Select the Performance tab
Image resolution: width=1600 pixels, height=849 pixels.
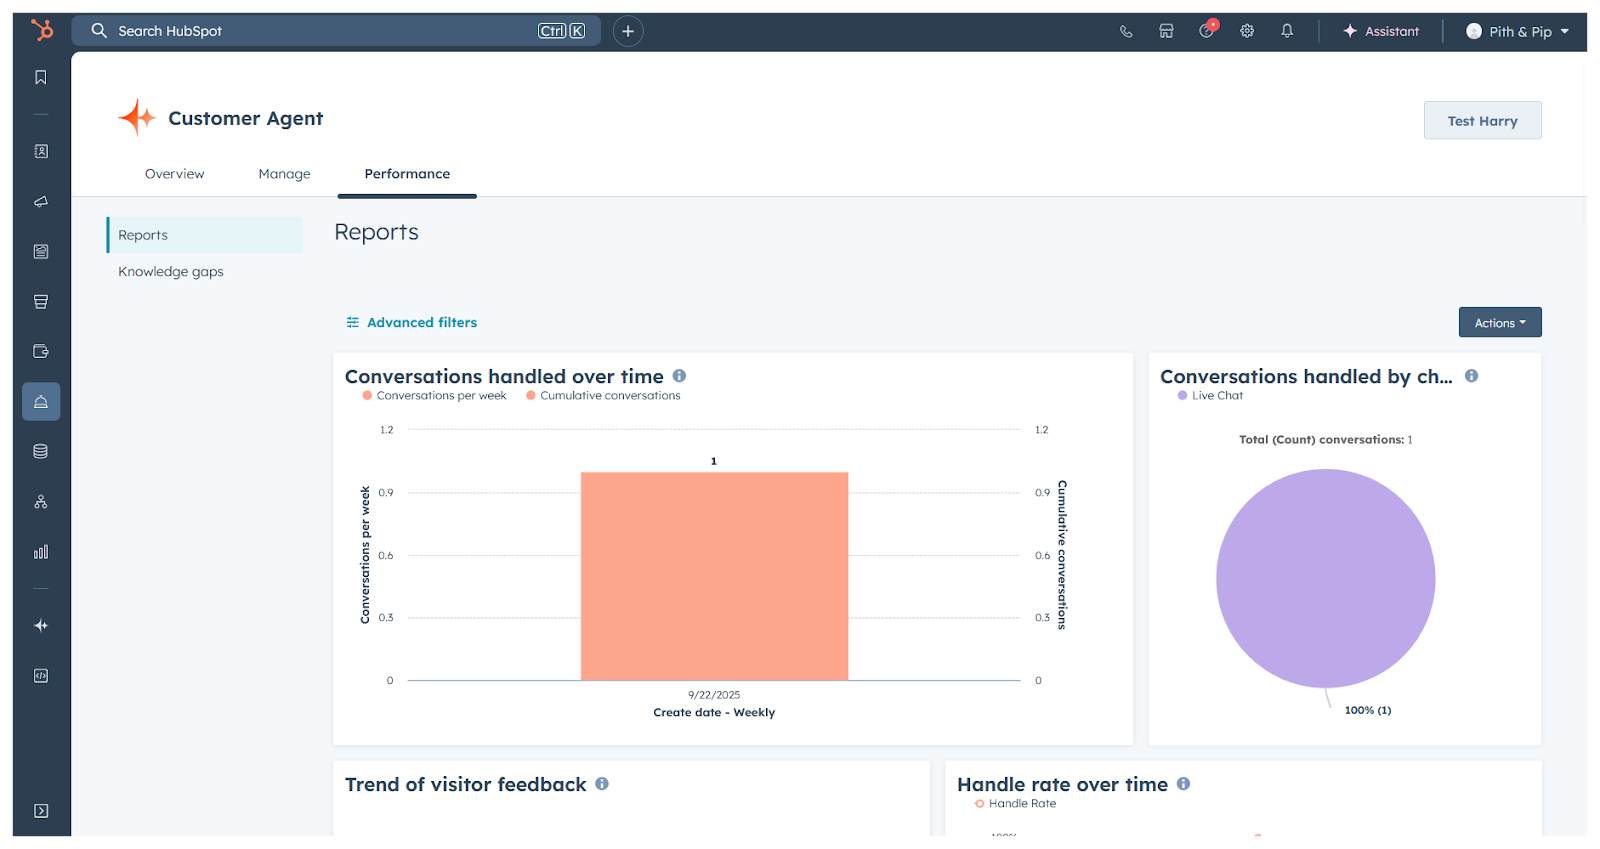[x=407, y=174]
